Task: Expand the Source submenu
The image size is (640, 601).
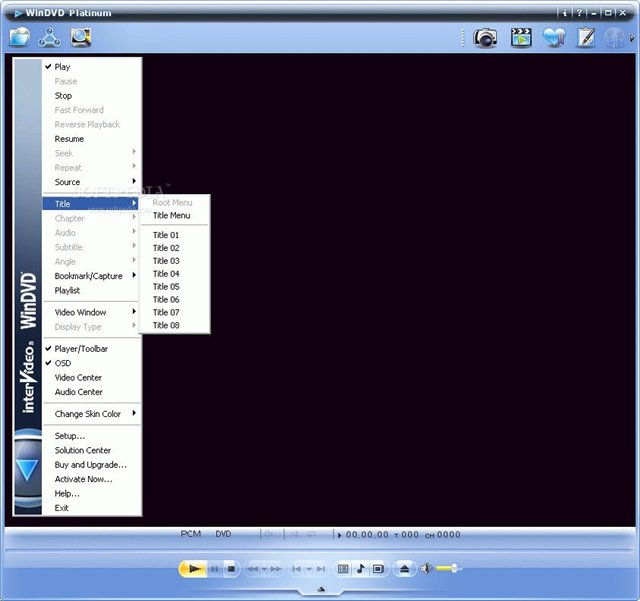Action: click(92, 182)
